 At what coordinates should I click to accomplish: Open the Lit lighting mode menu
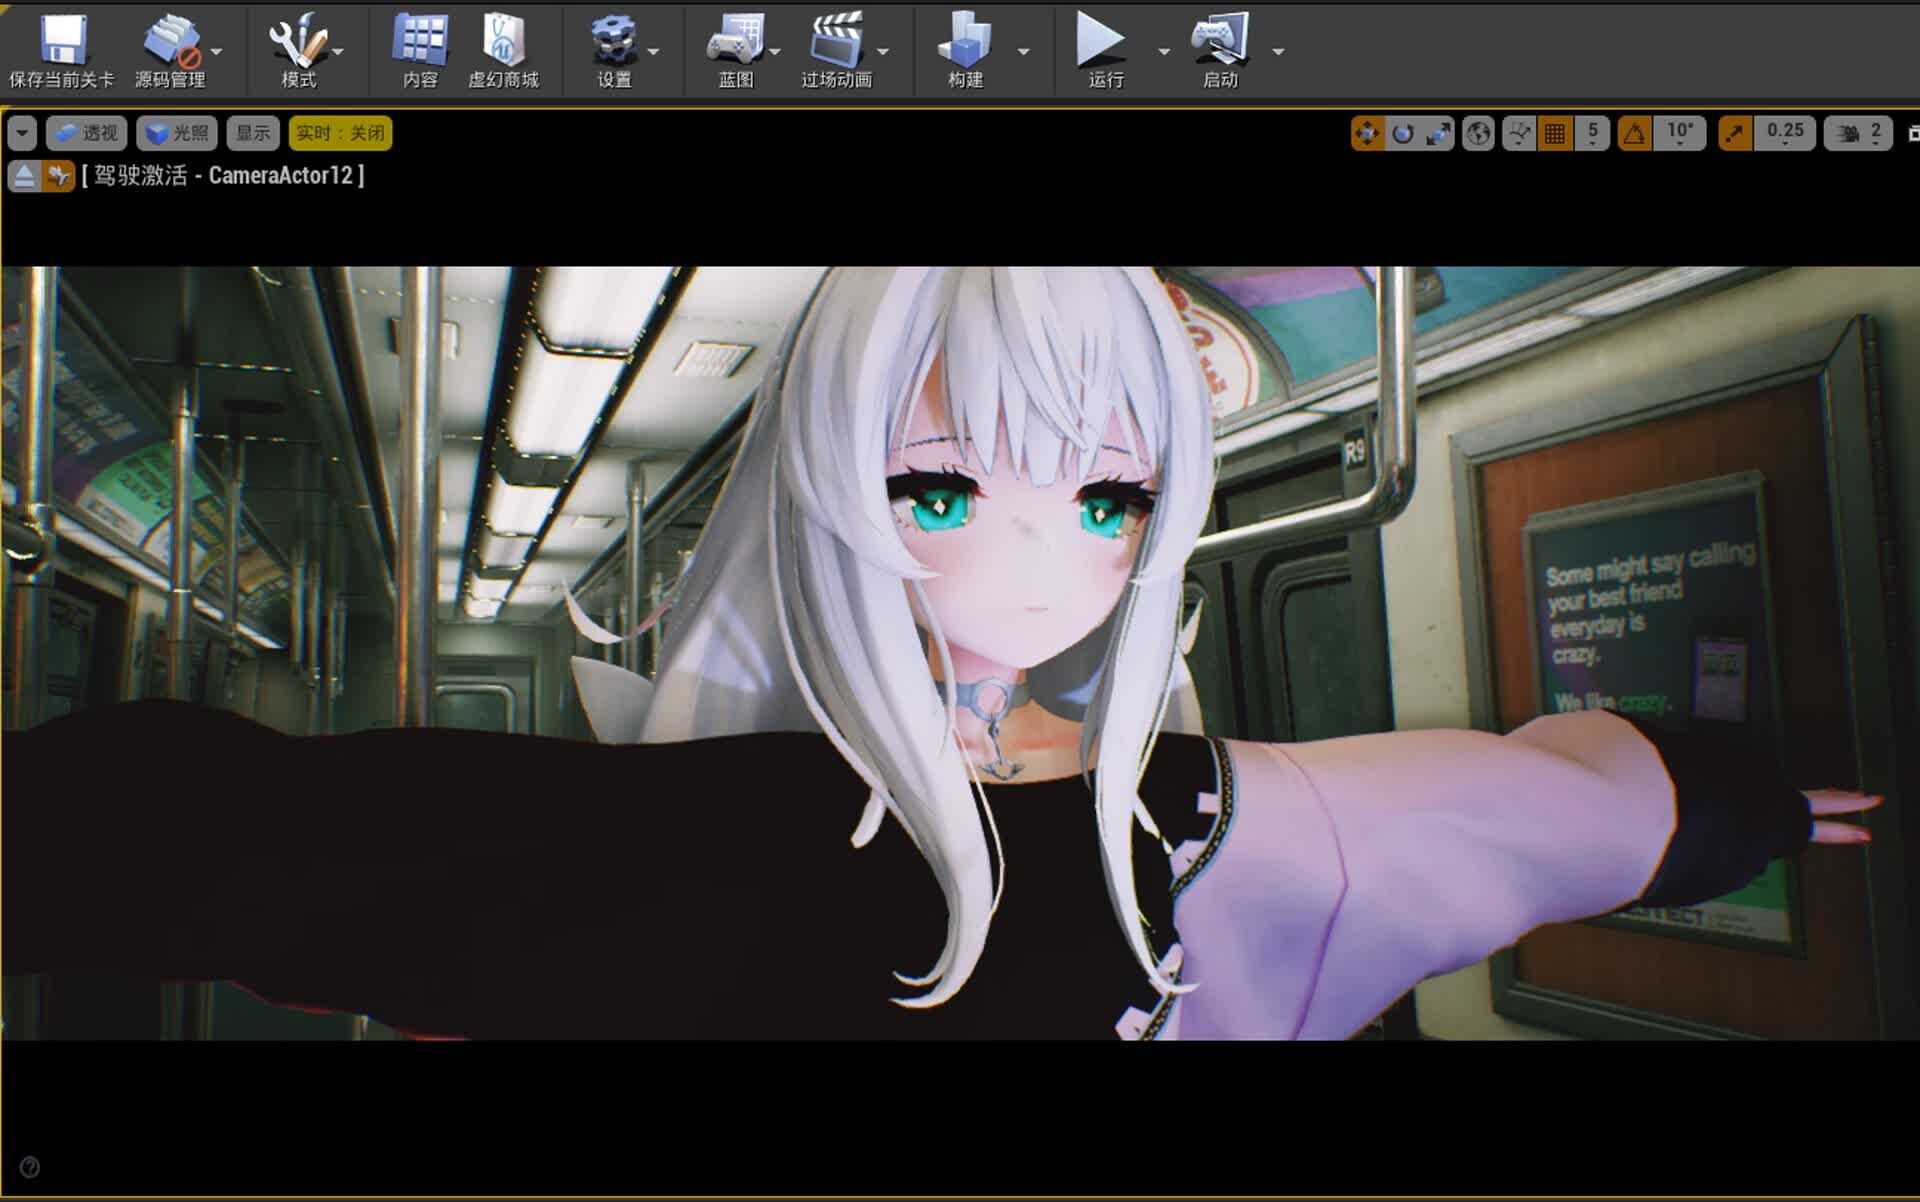click(x=177, y=133)
